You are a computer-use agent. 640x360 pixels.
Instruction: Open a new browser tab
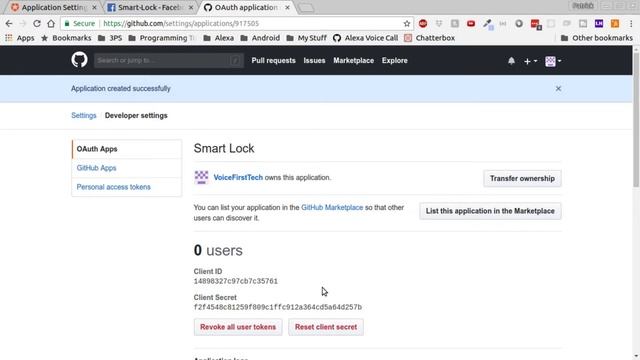[x=306, y=7]
